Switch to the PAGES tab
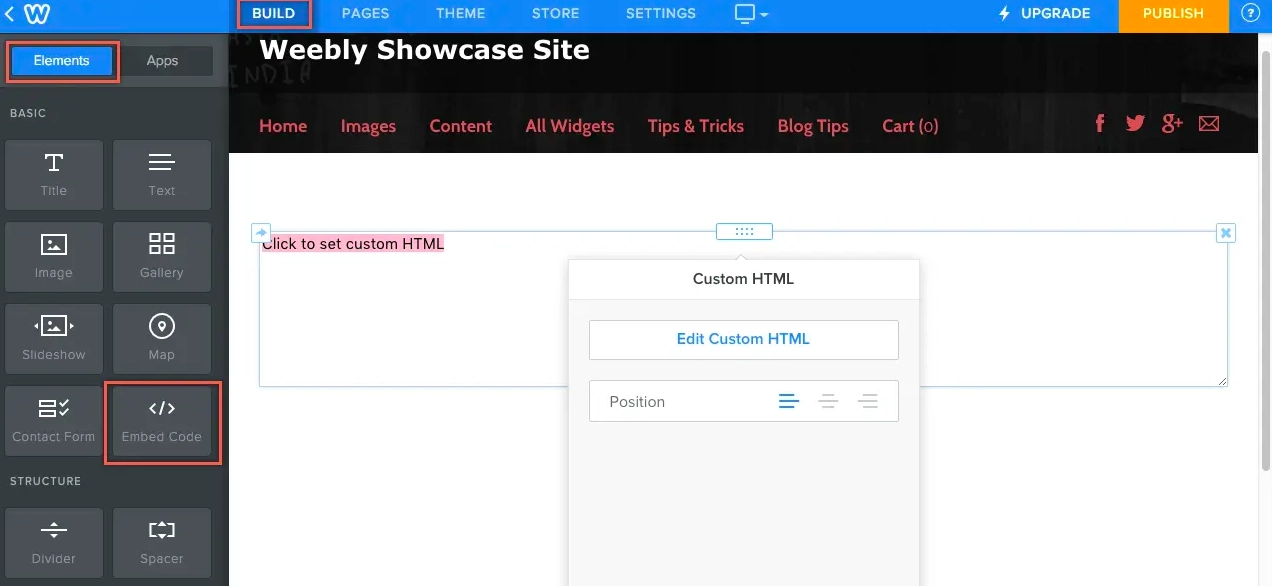 [x=365, y=14]
